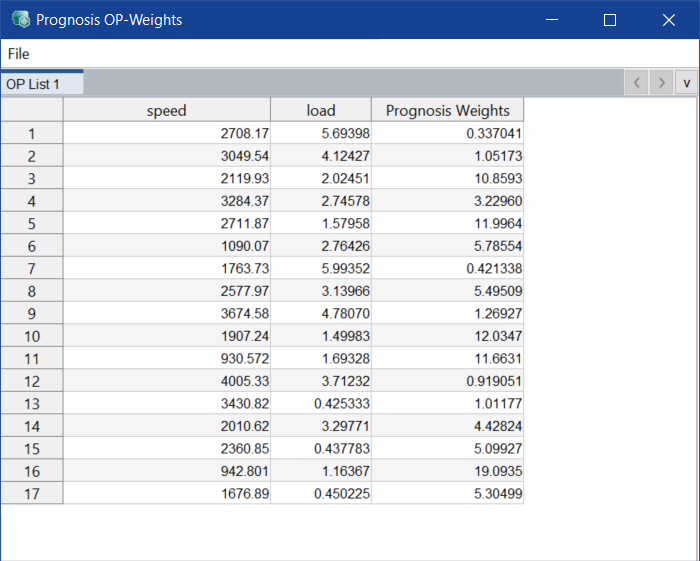Image resolution: width=700 pixels, height=561 pixels.
Task: Click the Prognosis OP-Weights app icon
Action: pyautogui.click(x=19, y=20)
